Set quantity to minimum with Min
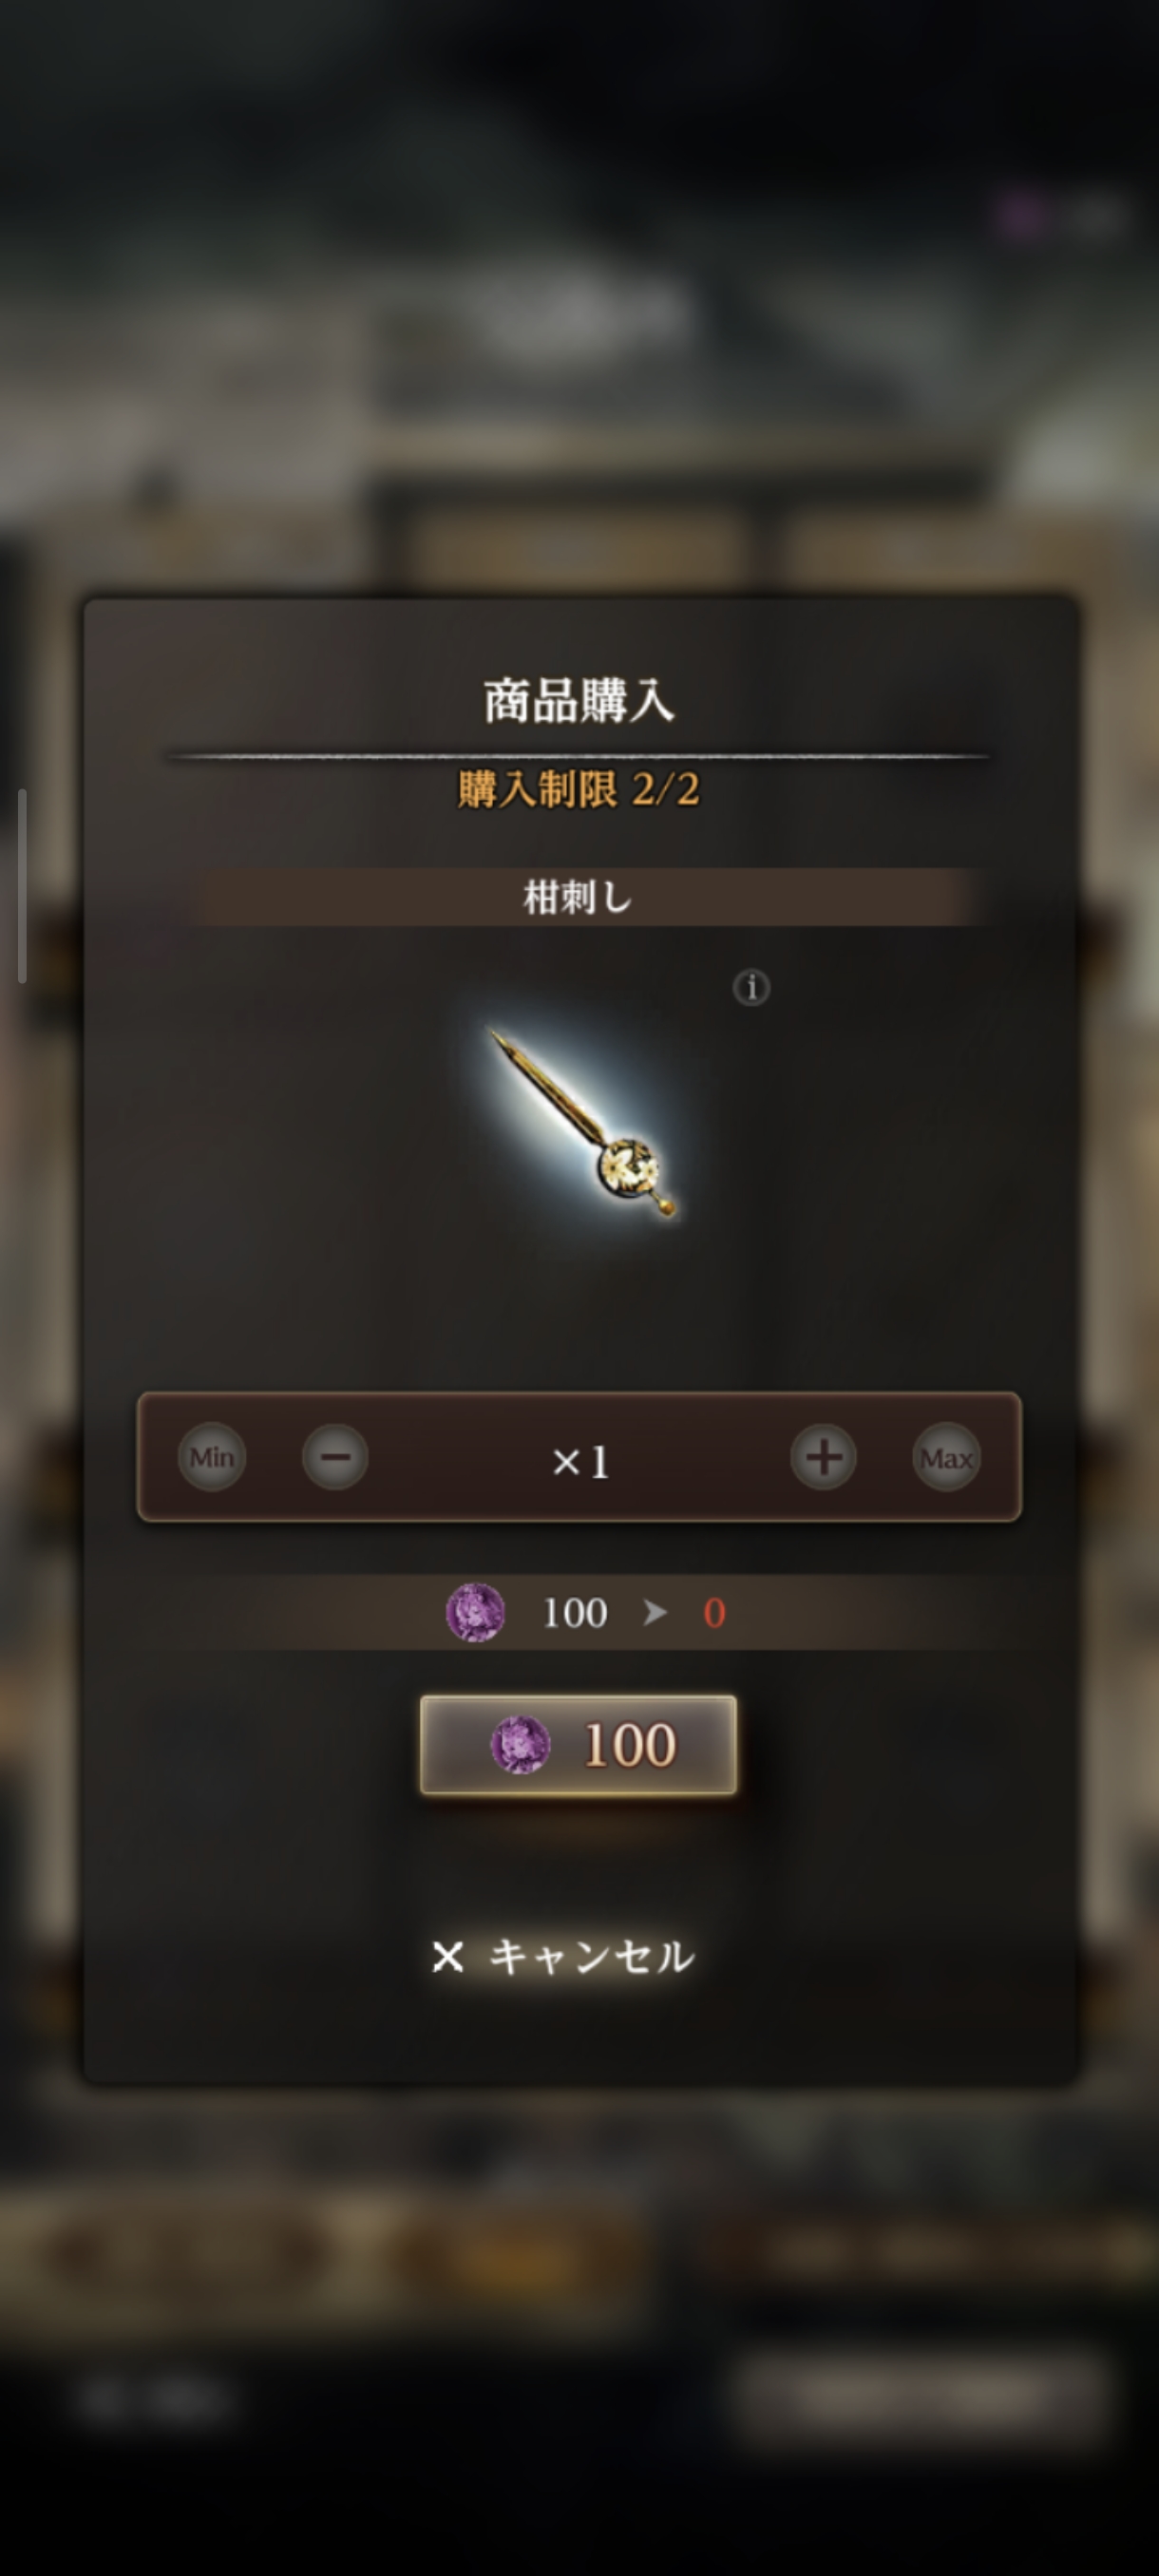1159x2576 pixels. pos(212,1457)
